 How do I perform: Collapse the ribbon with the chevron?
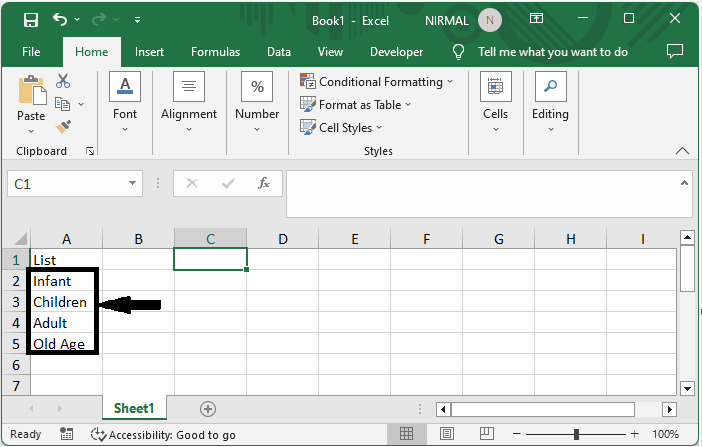682,151
